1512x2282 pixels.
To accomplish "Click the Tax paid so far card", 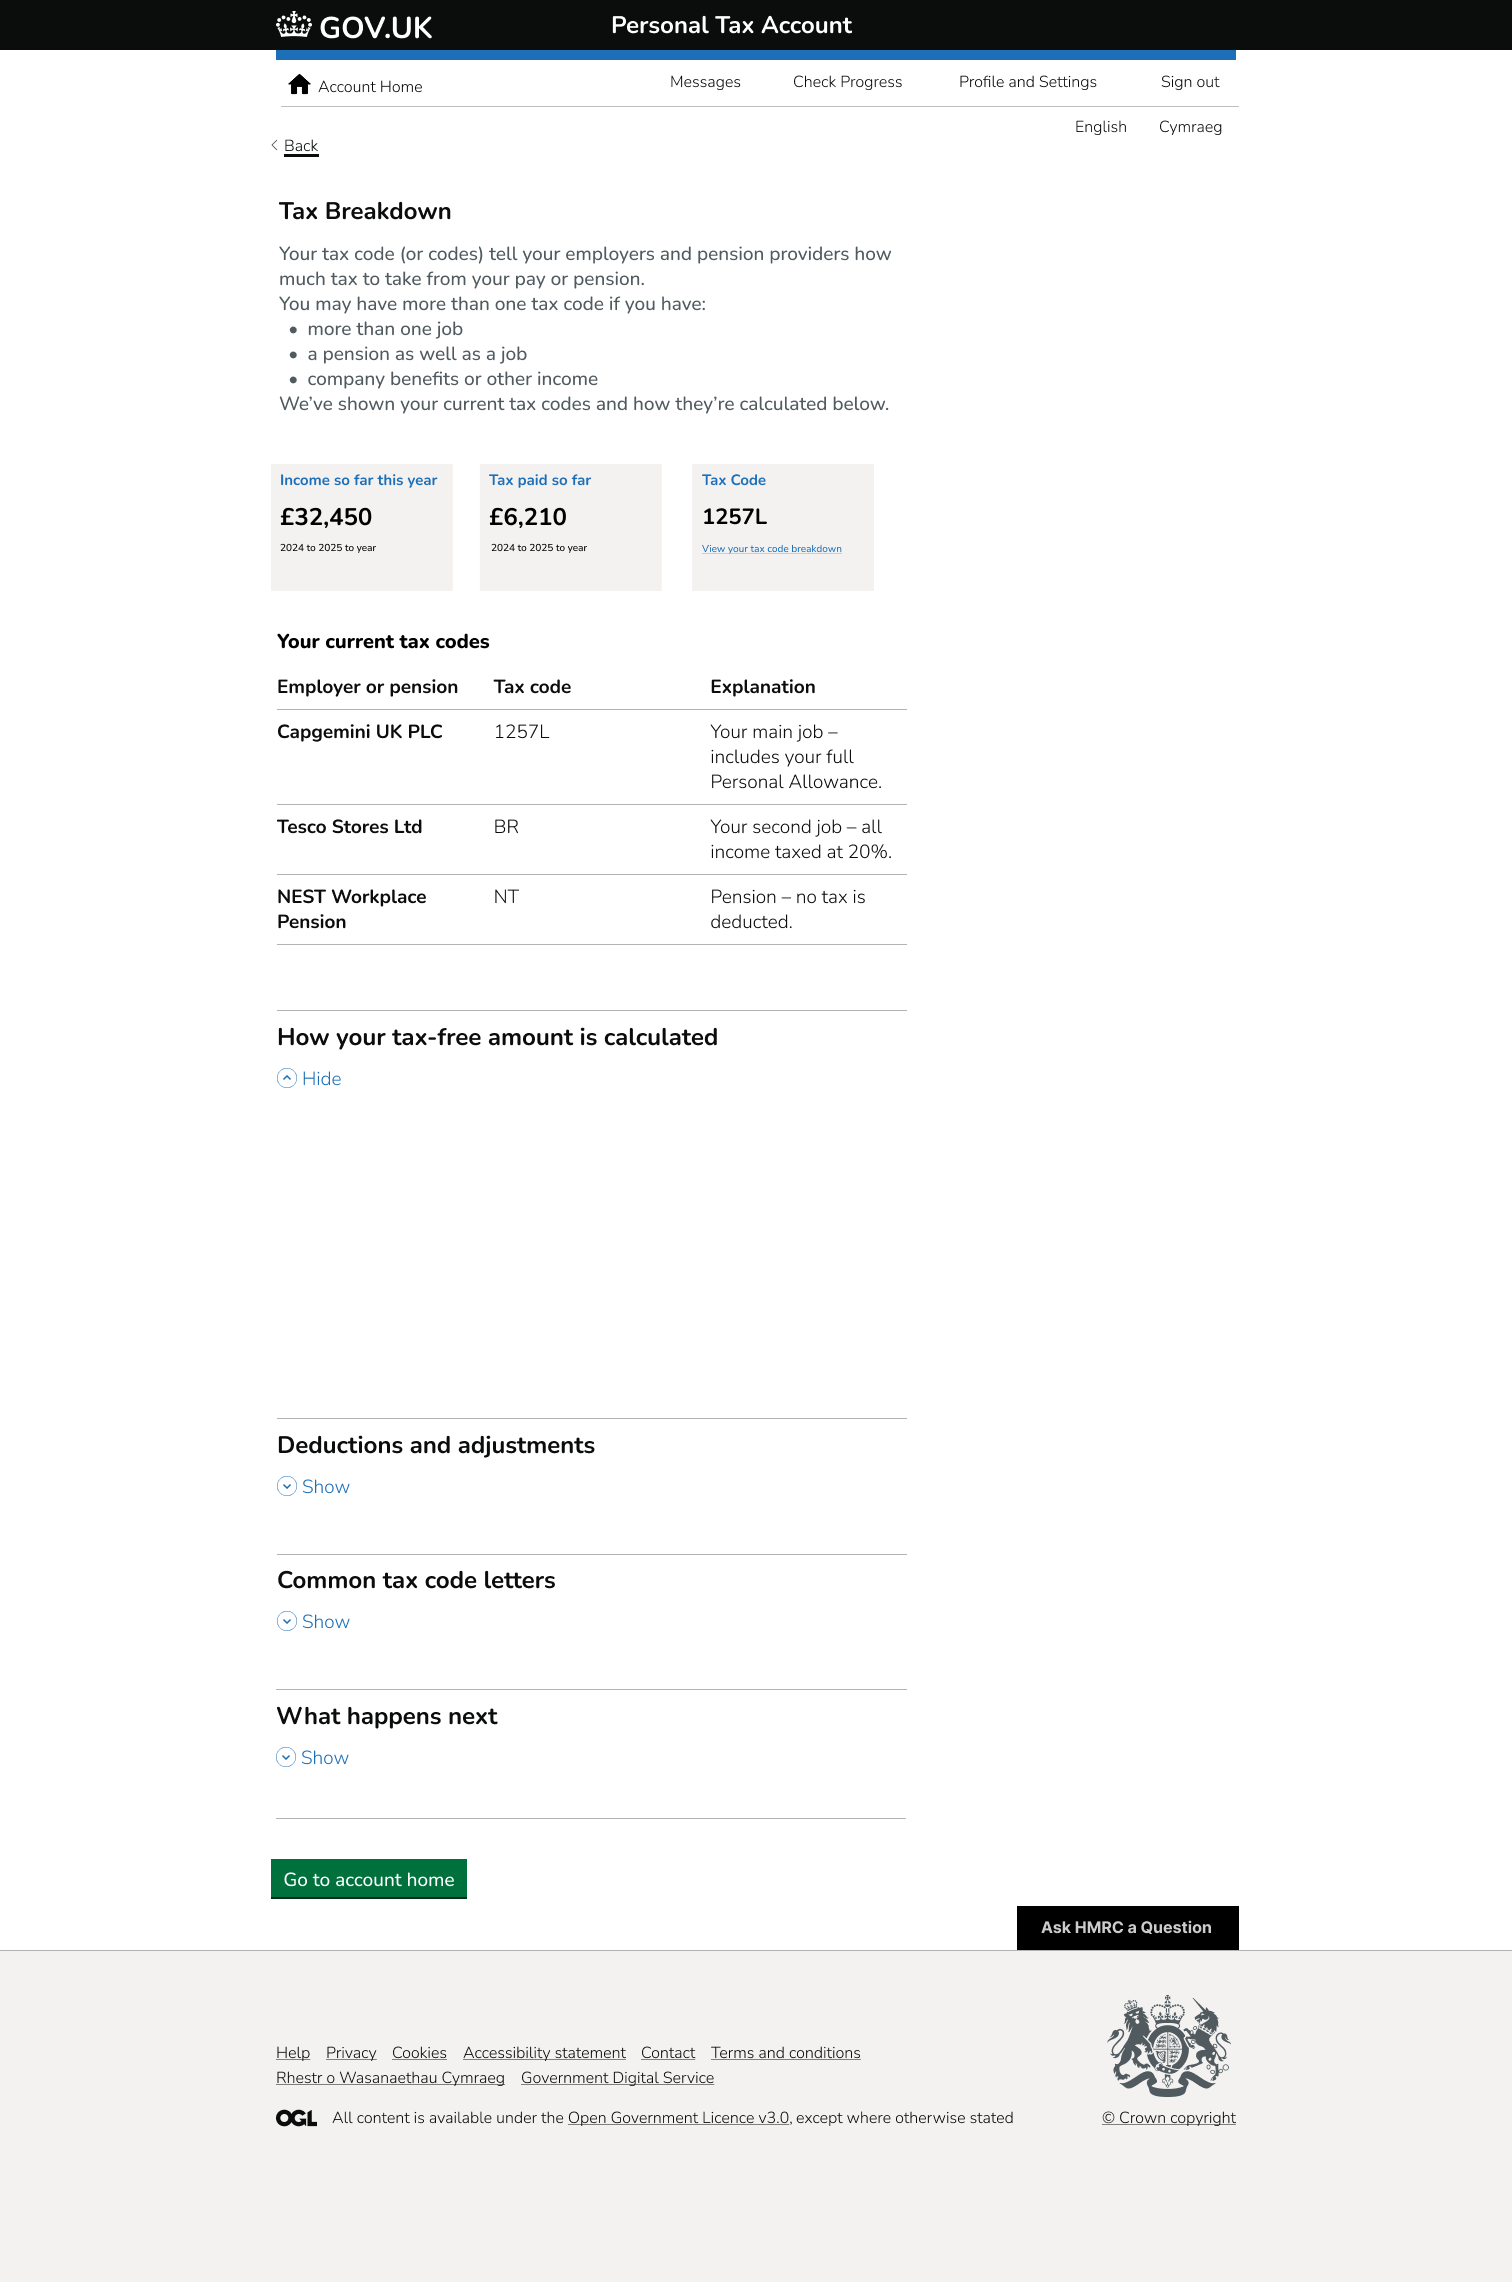I will click(571, 527).
